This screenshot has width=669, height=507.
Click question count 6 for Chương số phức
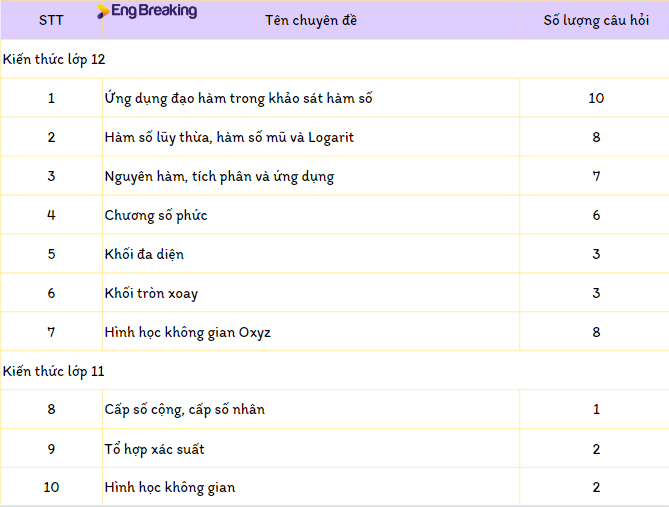point(596,215)
